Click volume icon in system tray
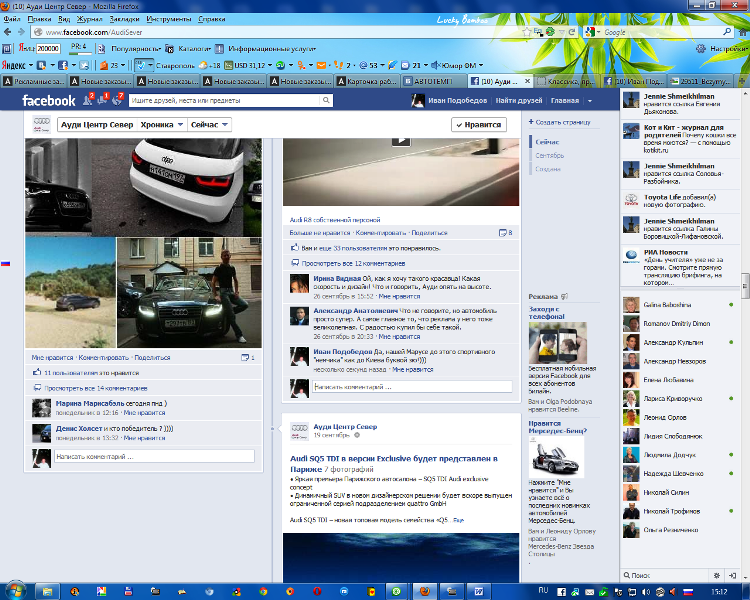 [x=646, y=592]
